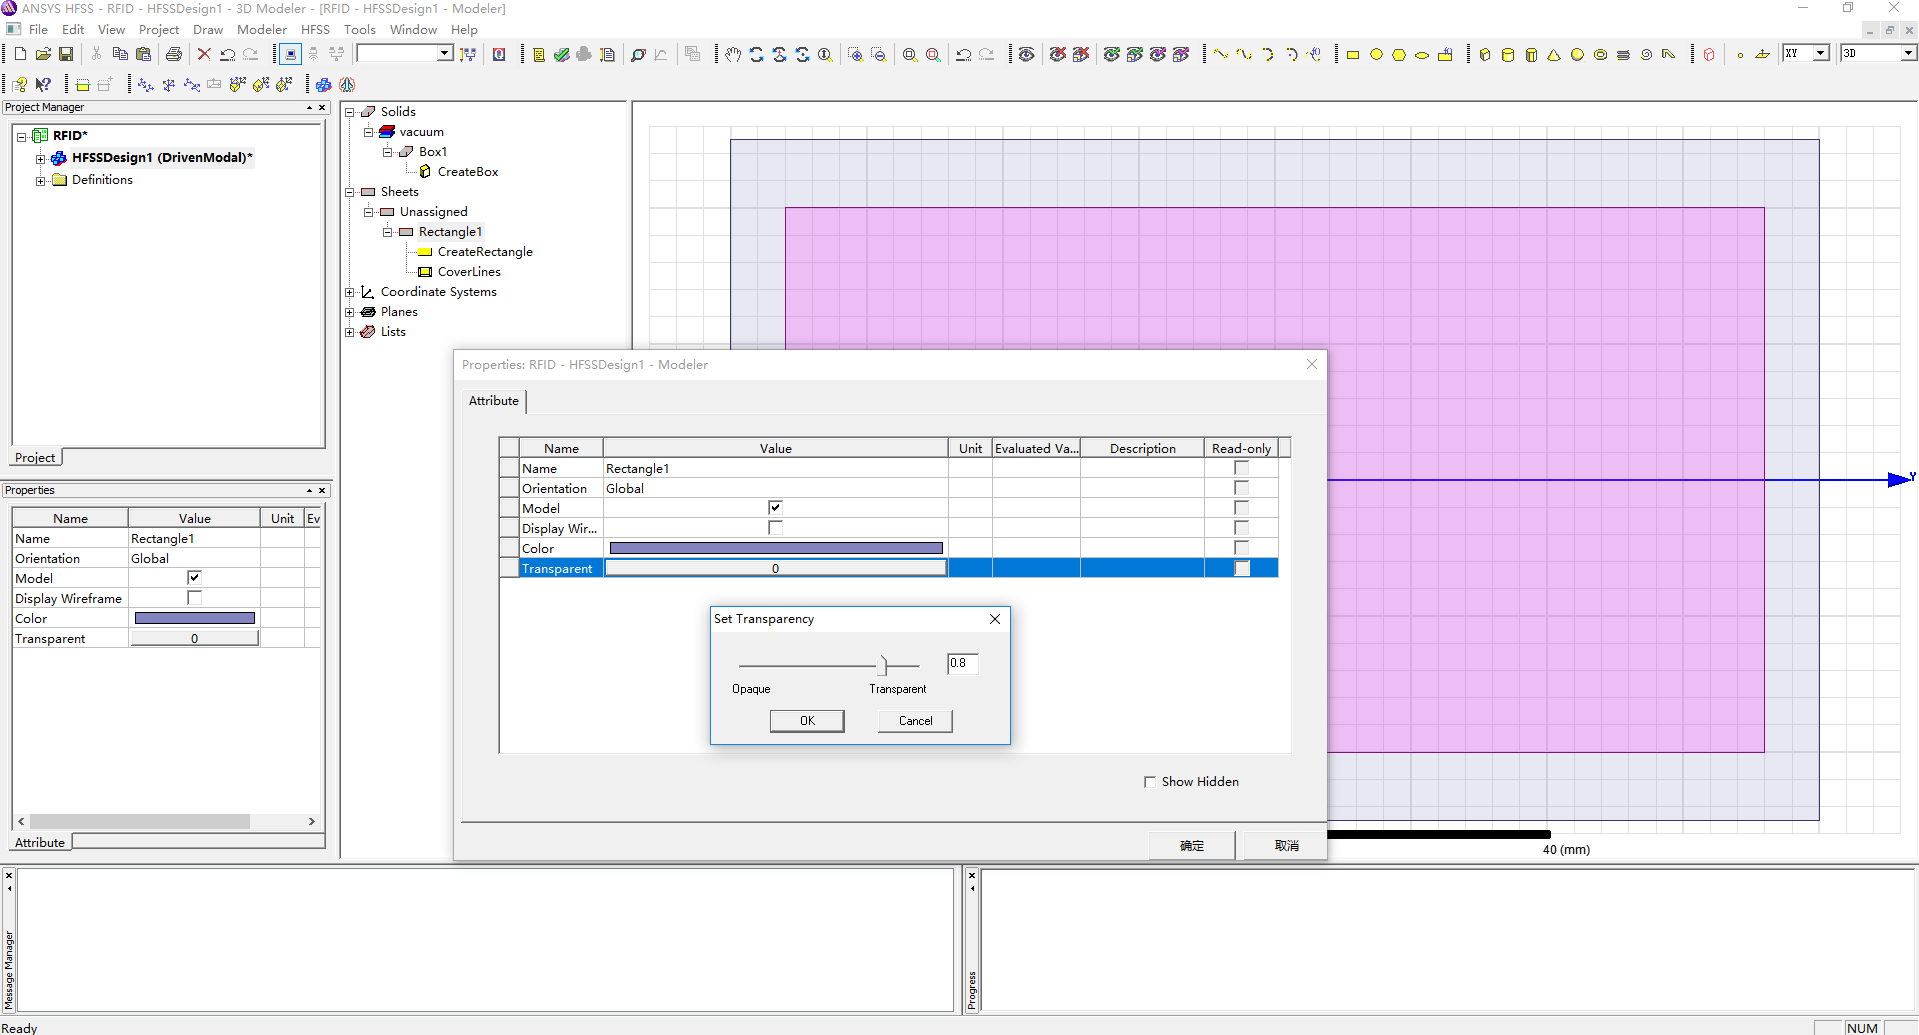Expand the Definitions node in Project Manager
1919x1035 pixels.
click(40, 181)
